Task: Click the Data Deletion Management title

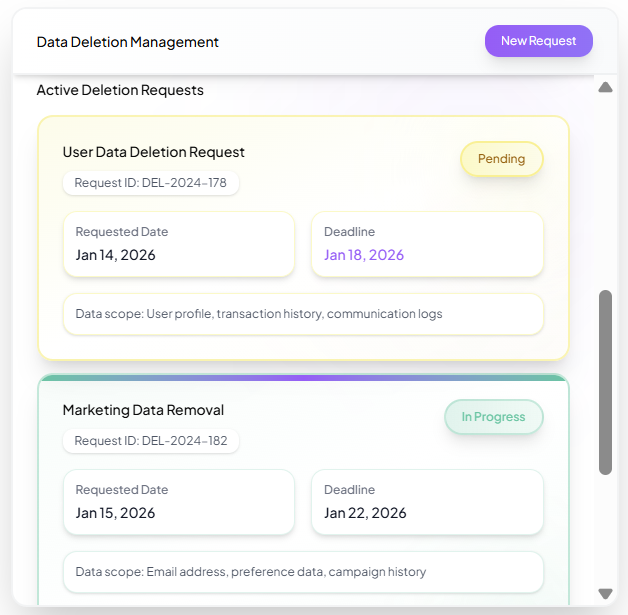Action: click(128, 42)
